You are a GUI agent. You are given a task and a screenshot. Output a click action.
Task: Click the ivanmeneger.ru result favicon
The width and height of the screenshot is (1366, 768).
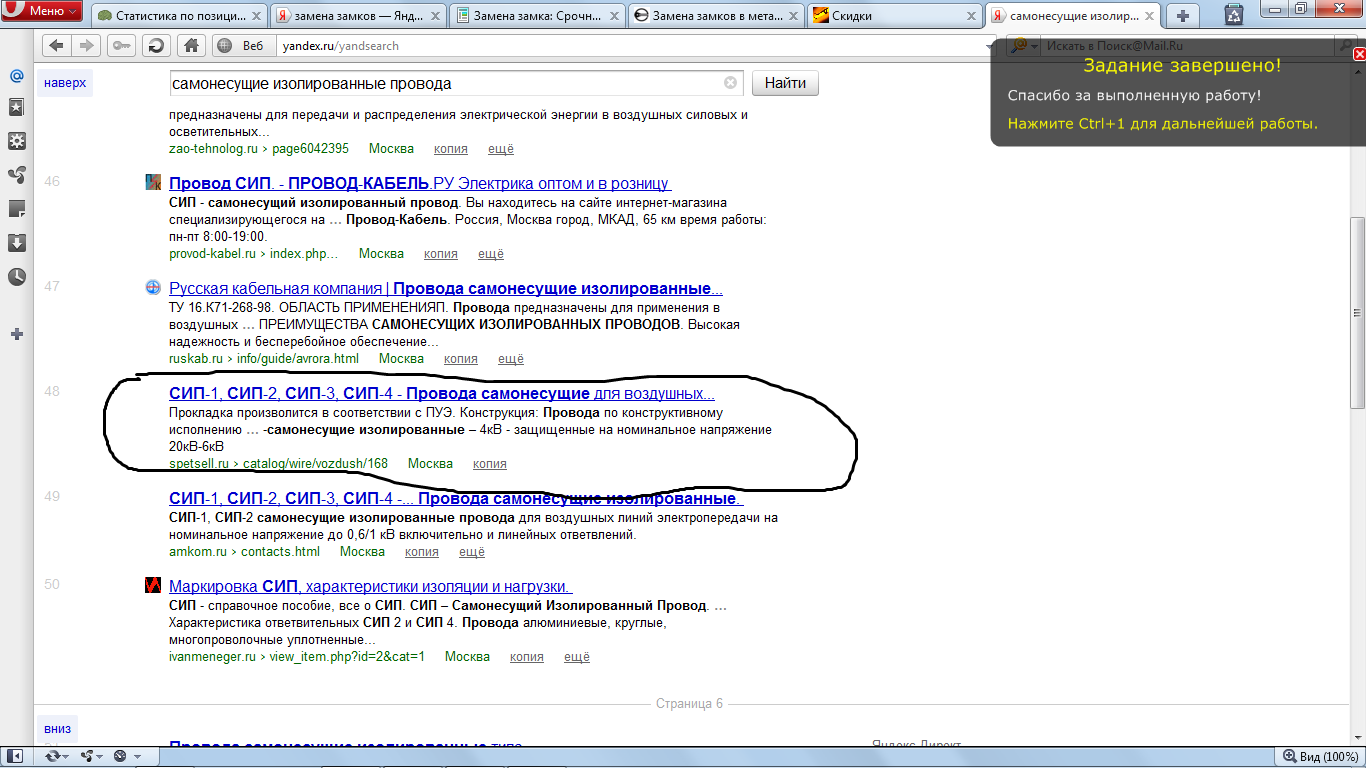tap(153, 585)
